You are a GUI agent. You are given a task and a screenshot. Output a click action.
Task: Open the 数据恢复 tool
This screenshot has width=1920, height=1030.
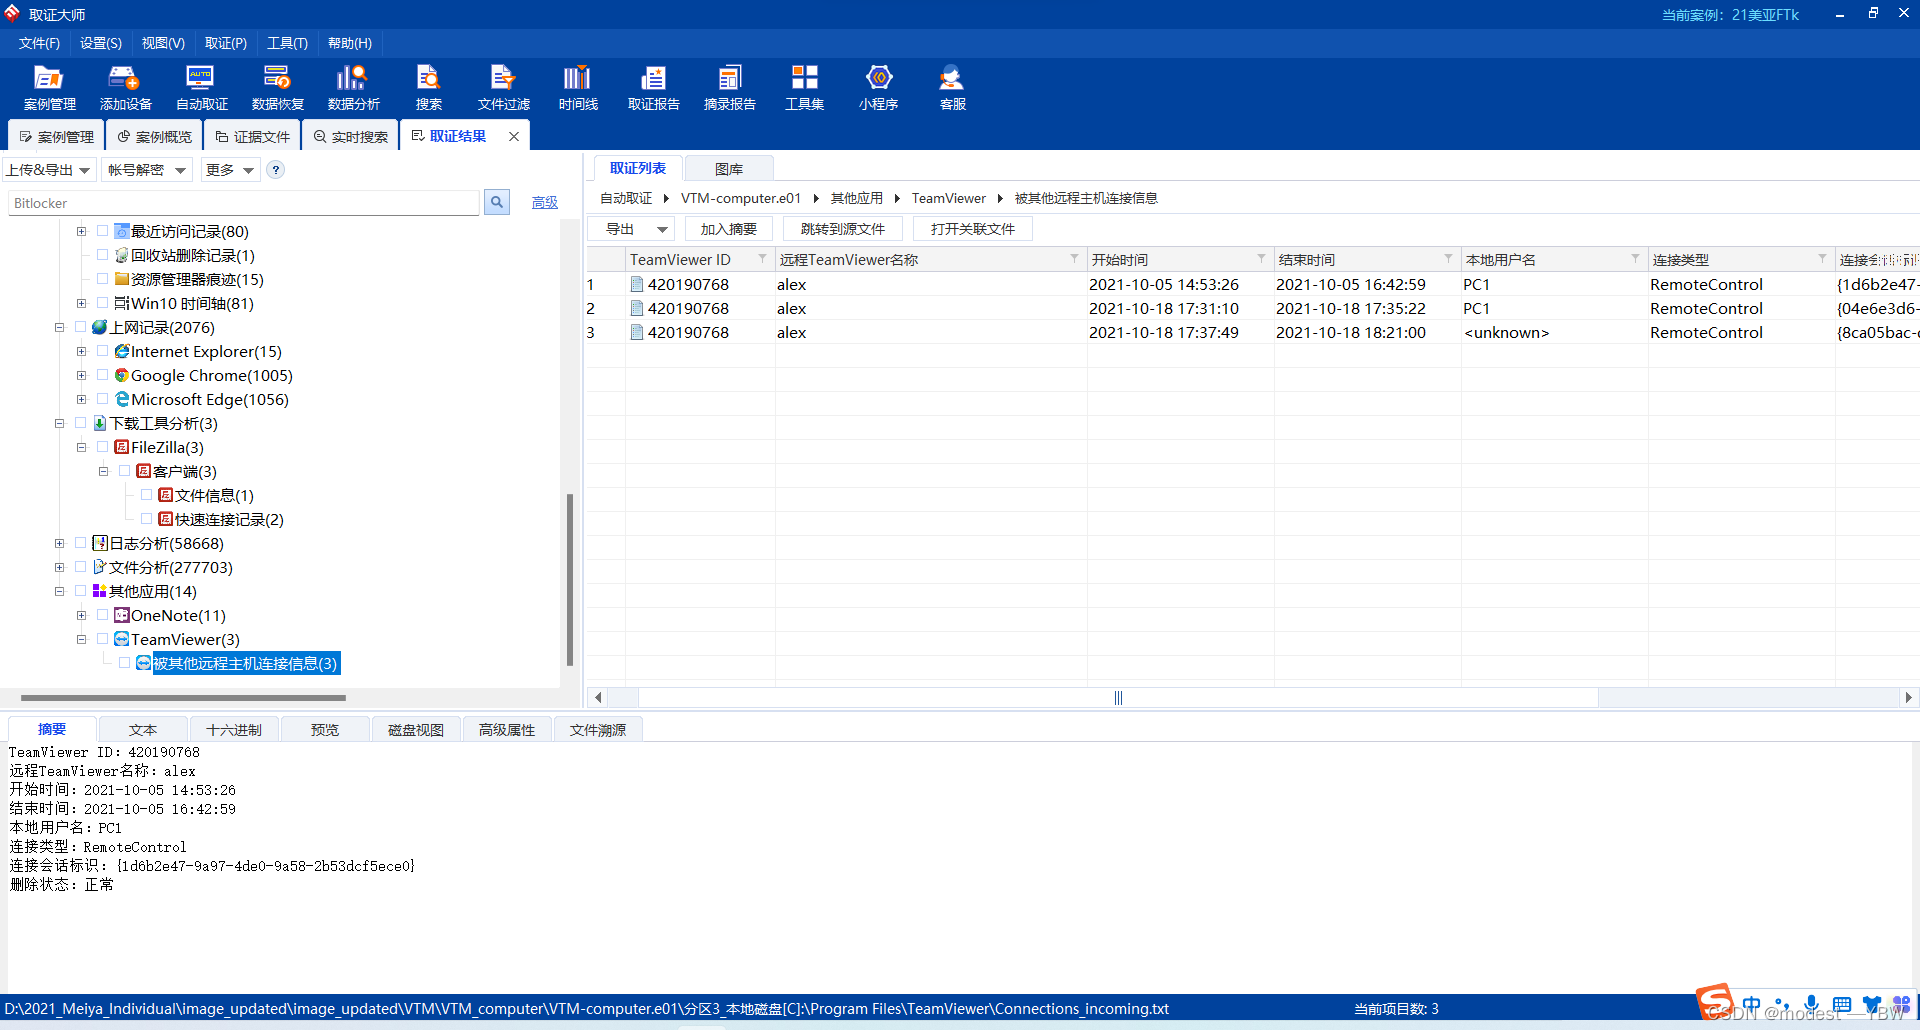point(277,87)
